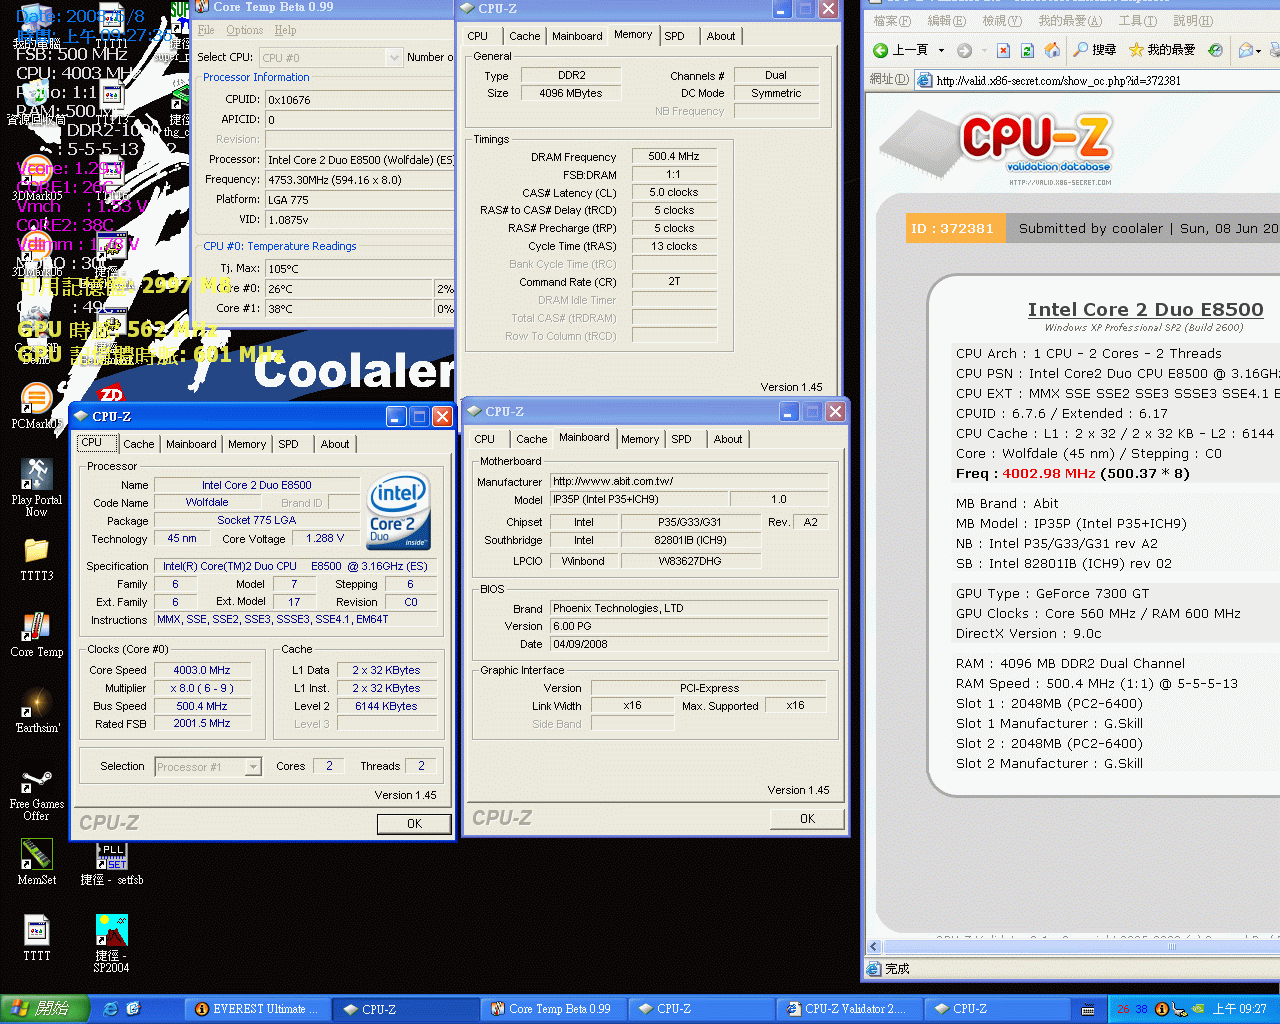Viewport: 1280px width, 1024px height.
Task: Open the Select CPU dropdown in Core Temp
Action: [x=394, y=57]
